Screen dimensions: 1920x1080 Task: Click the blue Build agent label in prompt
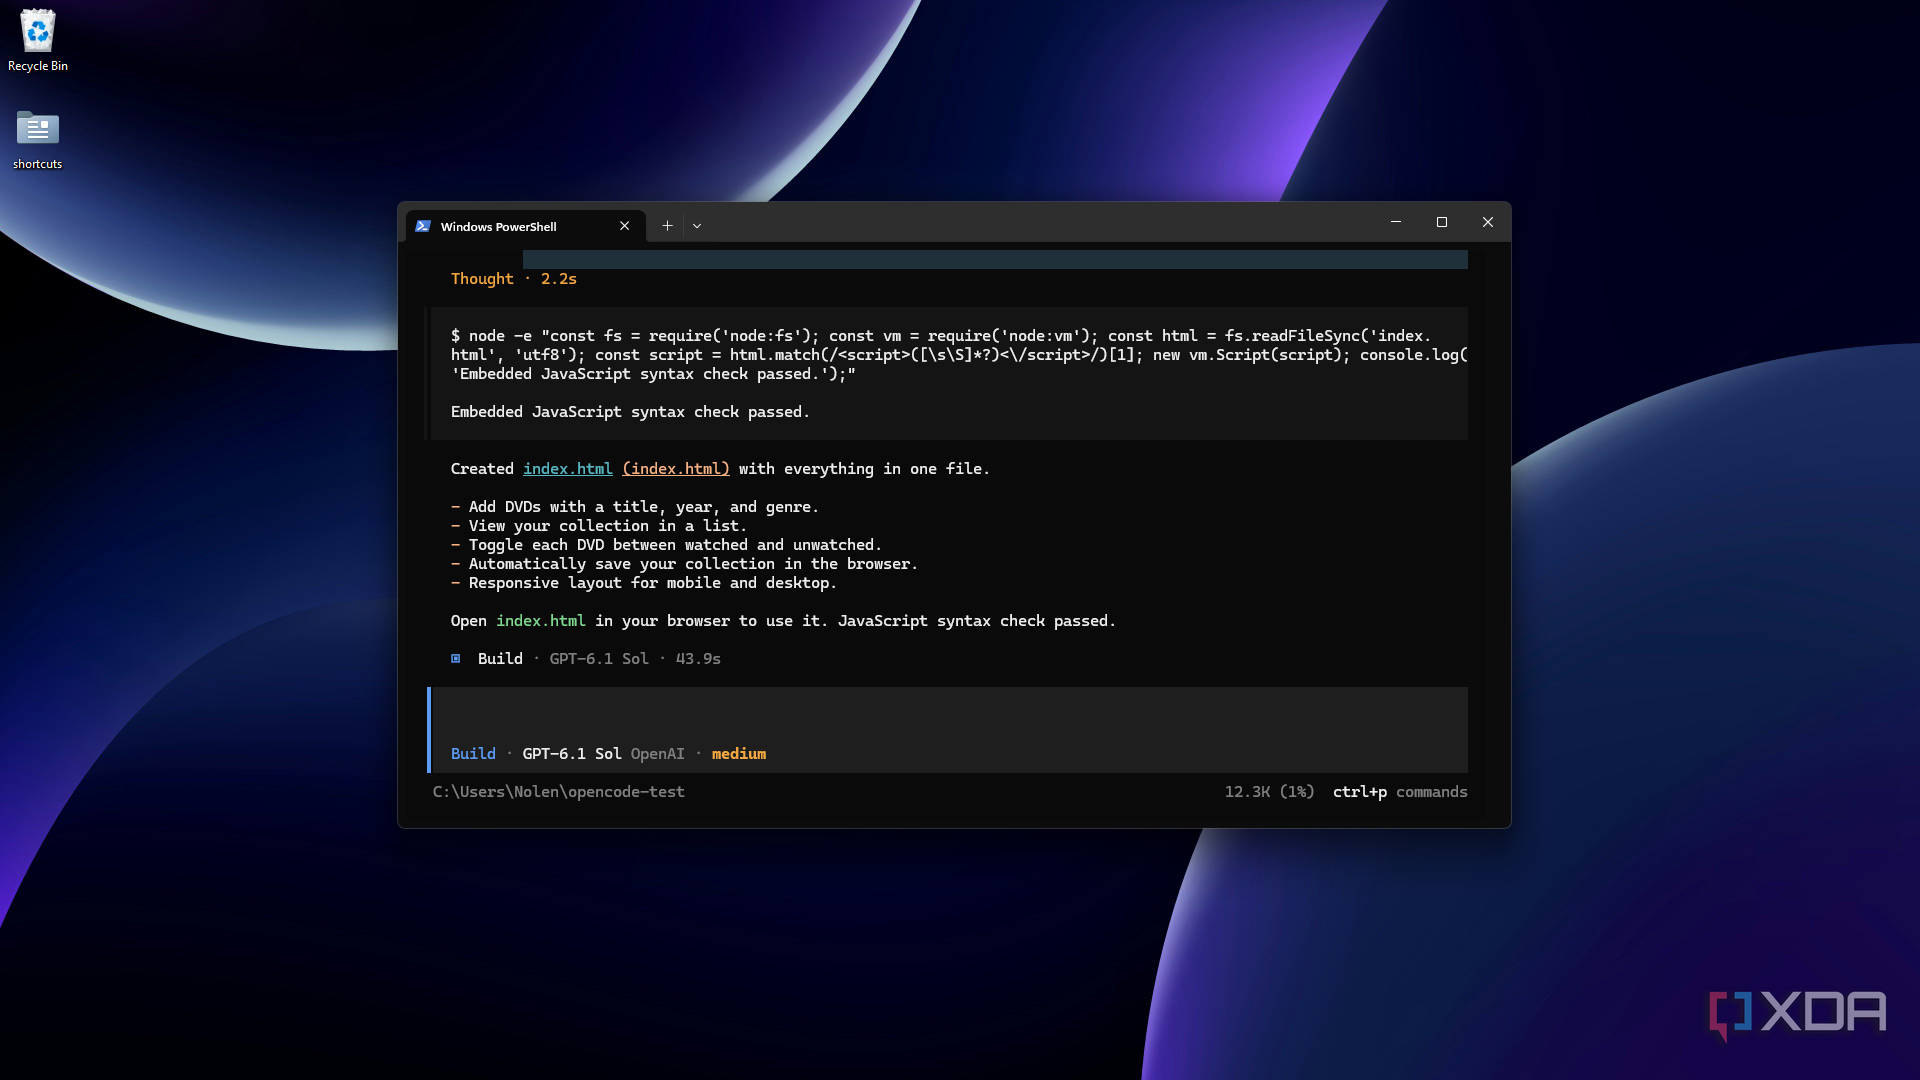pyautogui.click(x=473, y=754)
